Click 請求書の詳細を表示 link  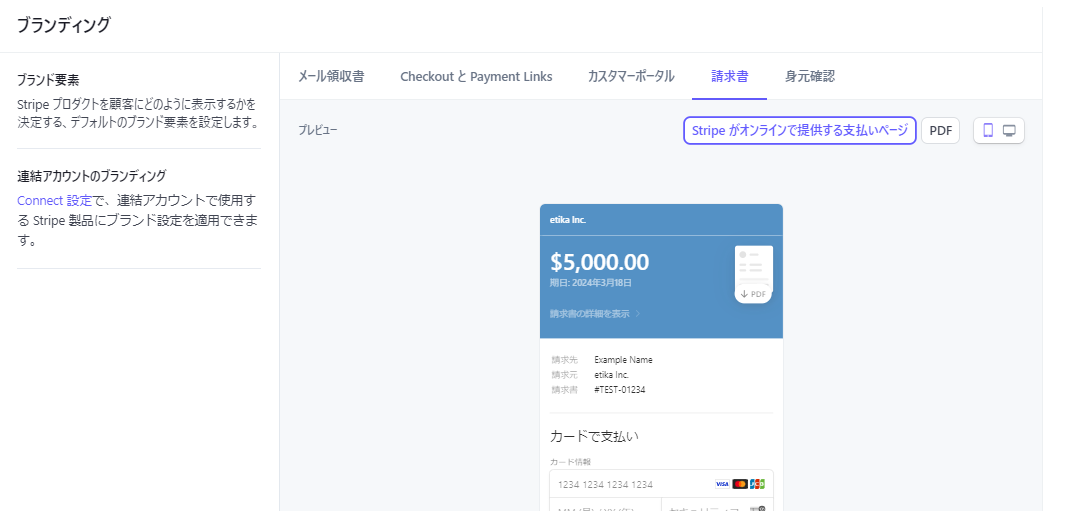point(595,314)
